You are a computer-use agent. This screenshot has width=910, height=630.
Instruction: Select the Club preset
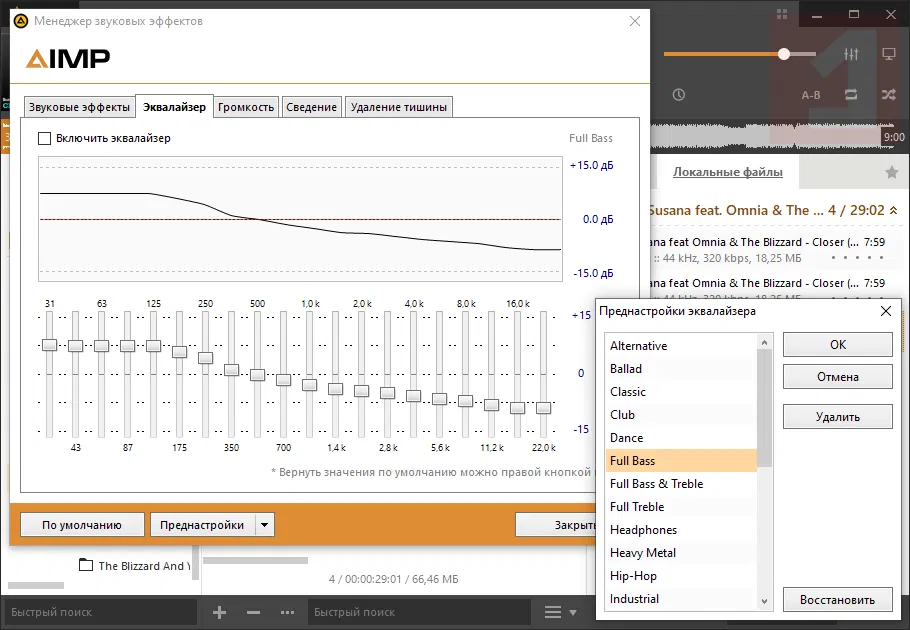coord(681,415)
